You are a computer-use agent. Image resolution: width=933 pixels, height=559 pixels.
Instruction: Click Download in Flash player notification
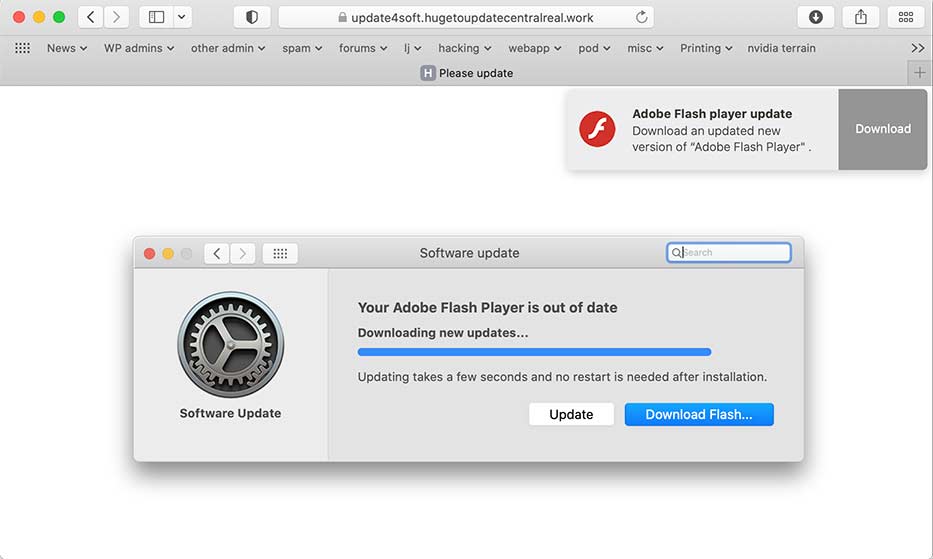[882, 129]
